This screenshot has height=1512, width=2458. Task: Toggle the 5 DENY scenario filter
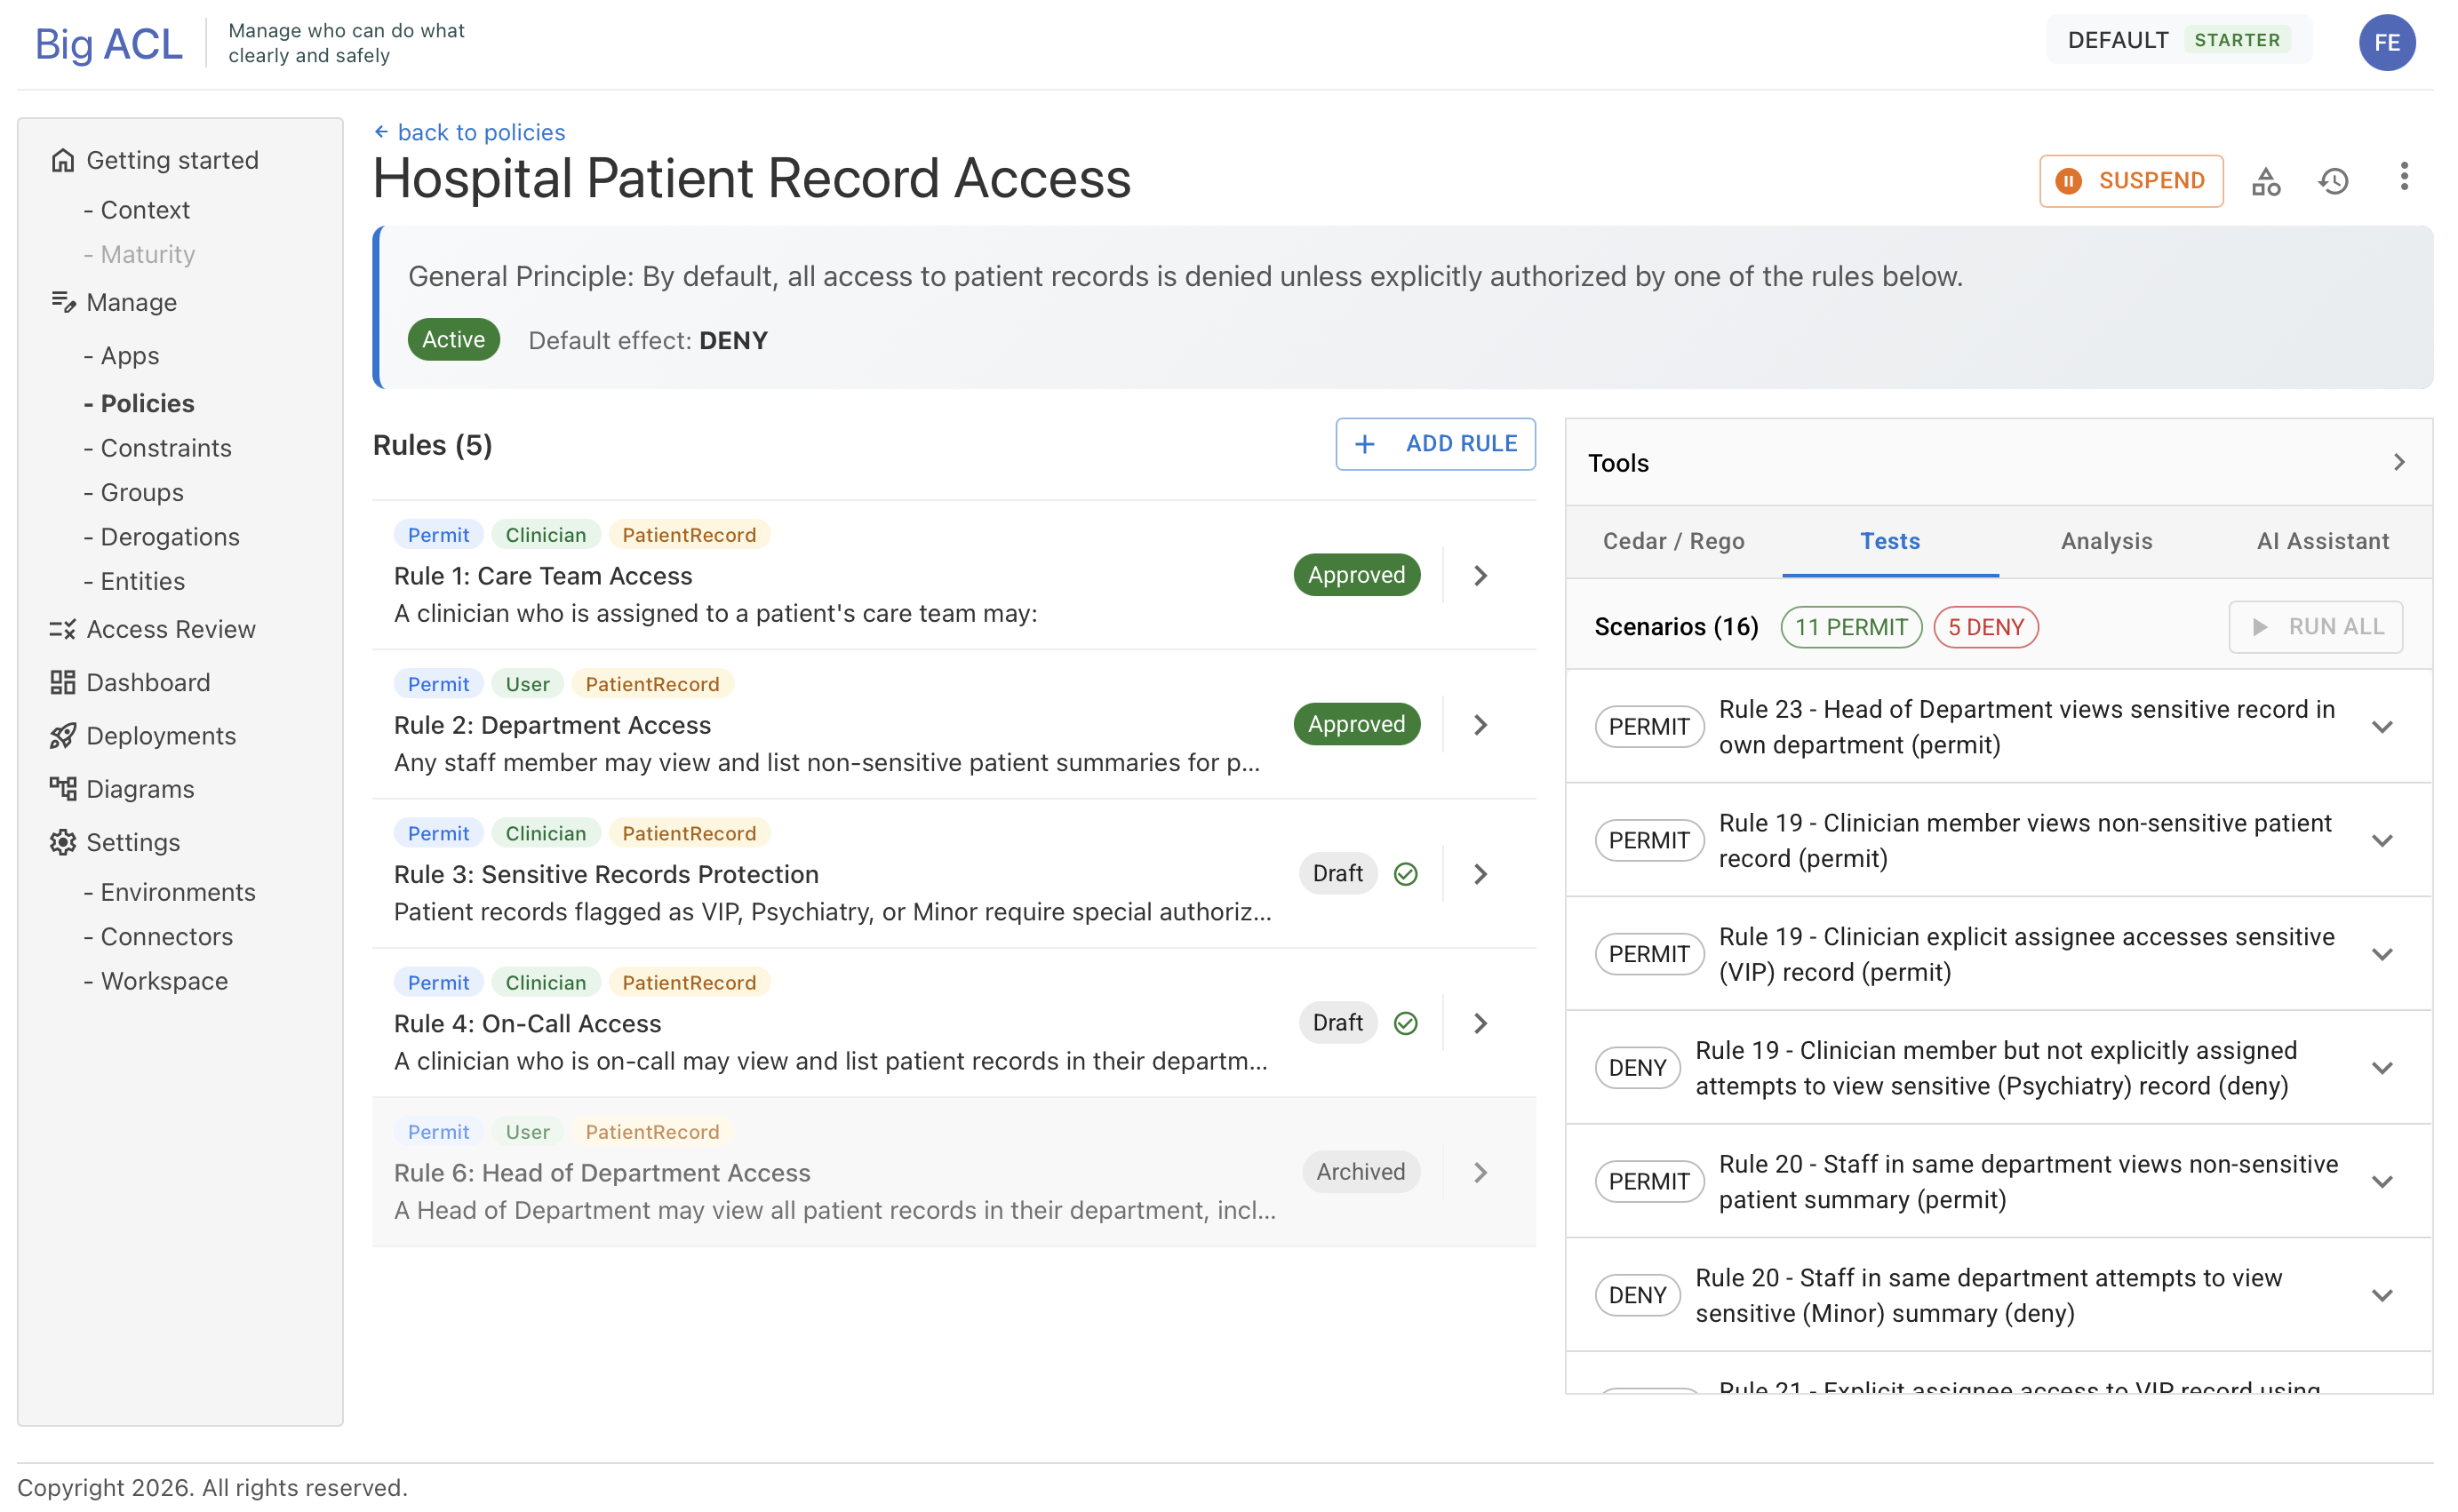click(x=1985, y=627)
